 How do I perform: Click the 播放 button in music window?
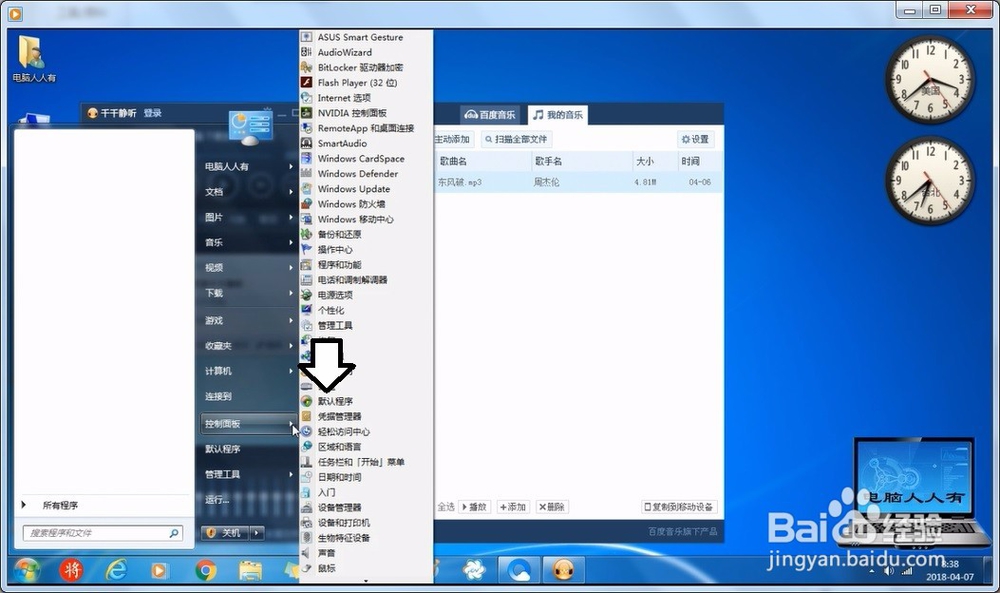[474, 507]
